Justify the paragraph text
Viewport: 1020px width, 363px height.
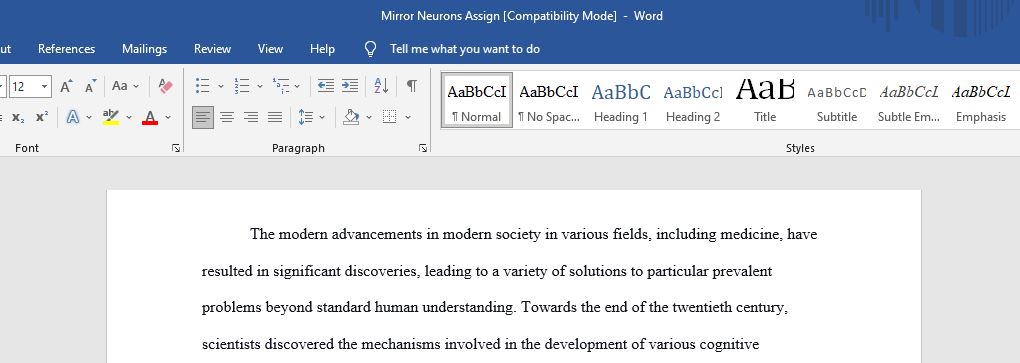pos(275,117)
